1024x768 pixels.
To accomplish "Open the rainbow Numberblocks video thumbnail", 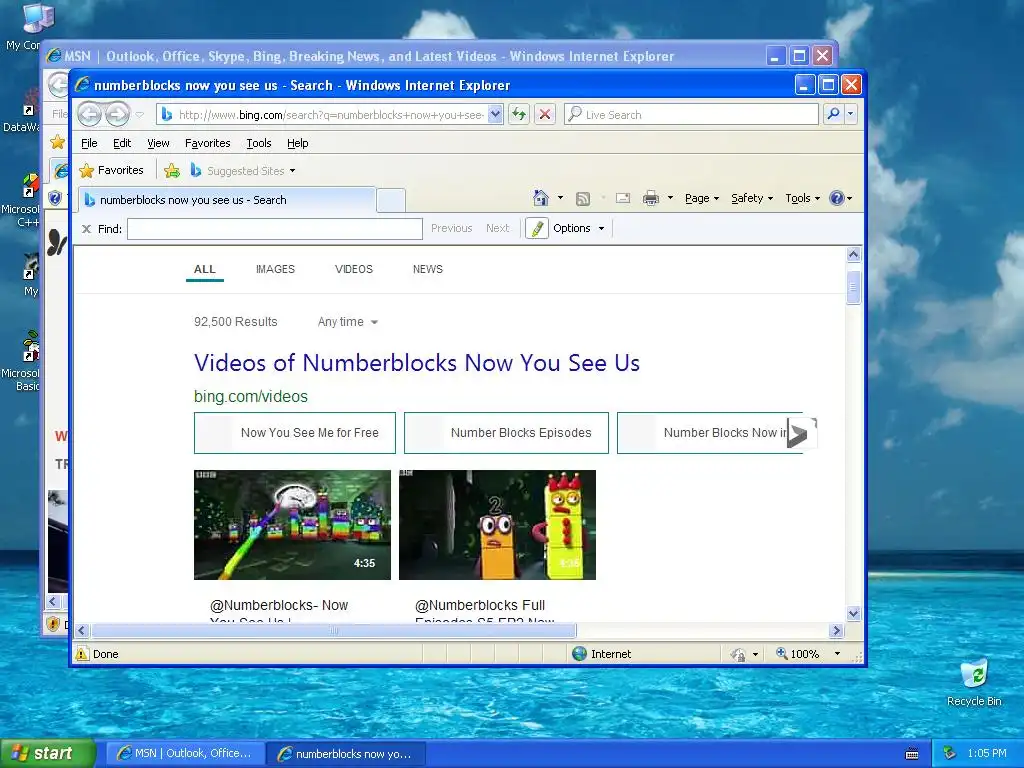I will 292,524.
